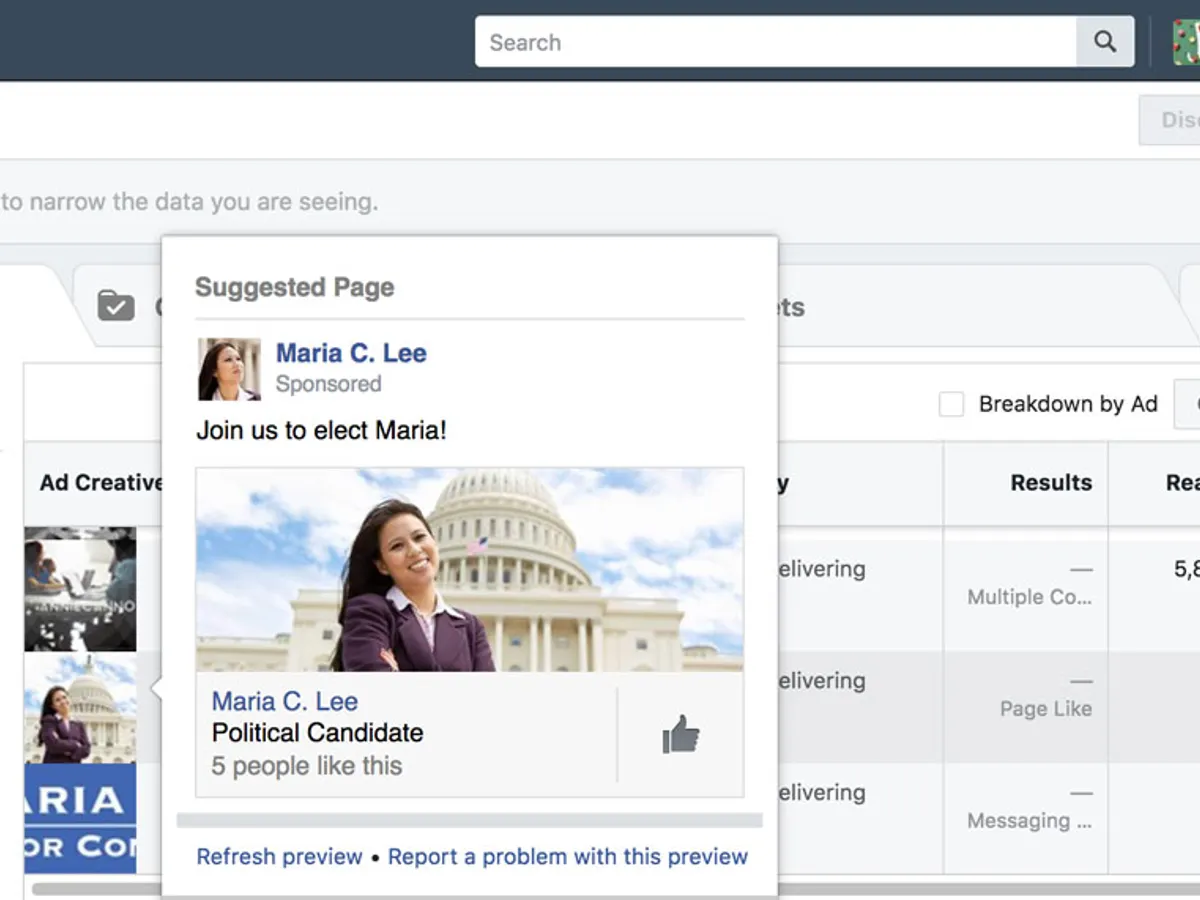This screenshot has height=900, width=1200.
Task: Select the black-and-white office ad thumbnail
Action: (x=80, y=589)
